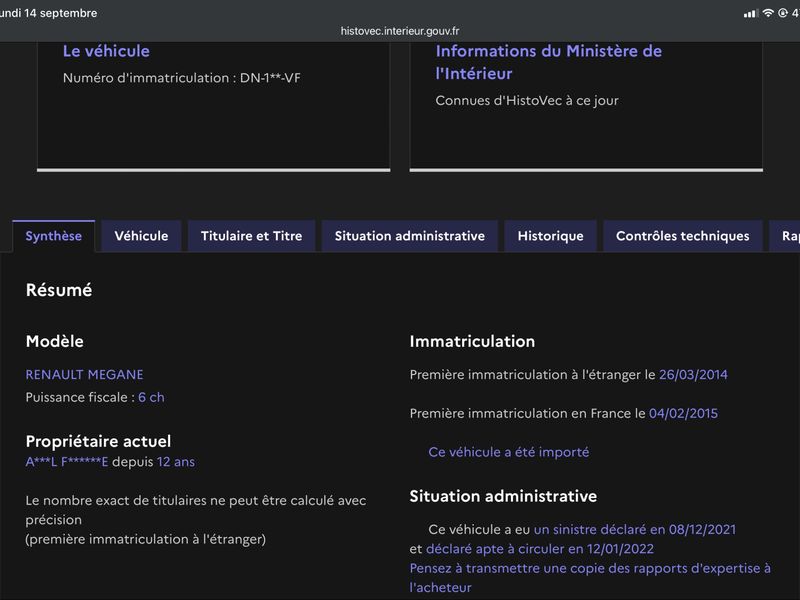Click the current owner name A***L F******E

coord(67,462)
